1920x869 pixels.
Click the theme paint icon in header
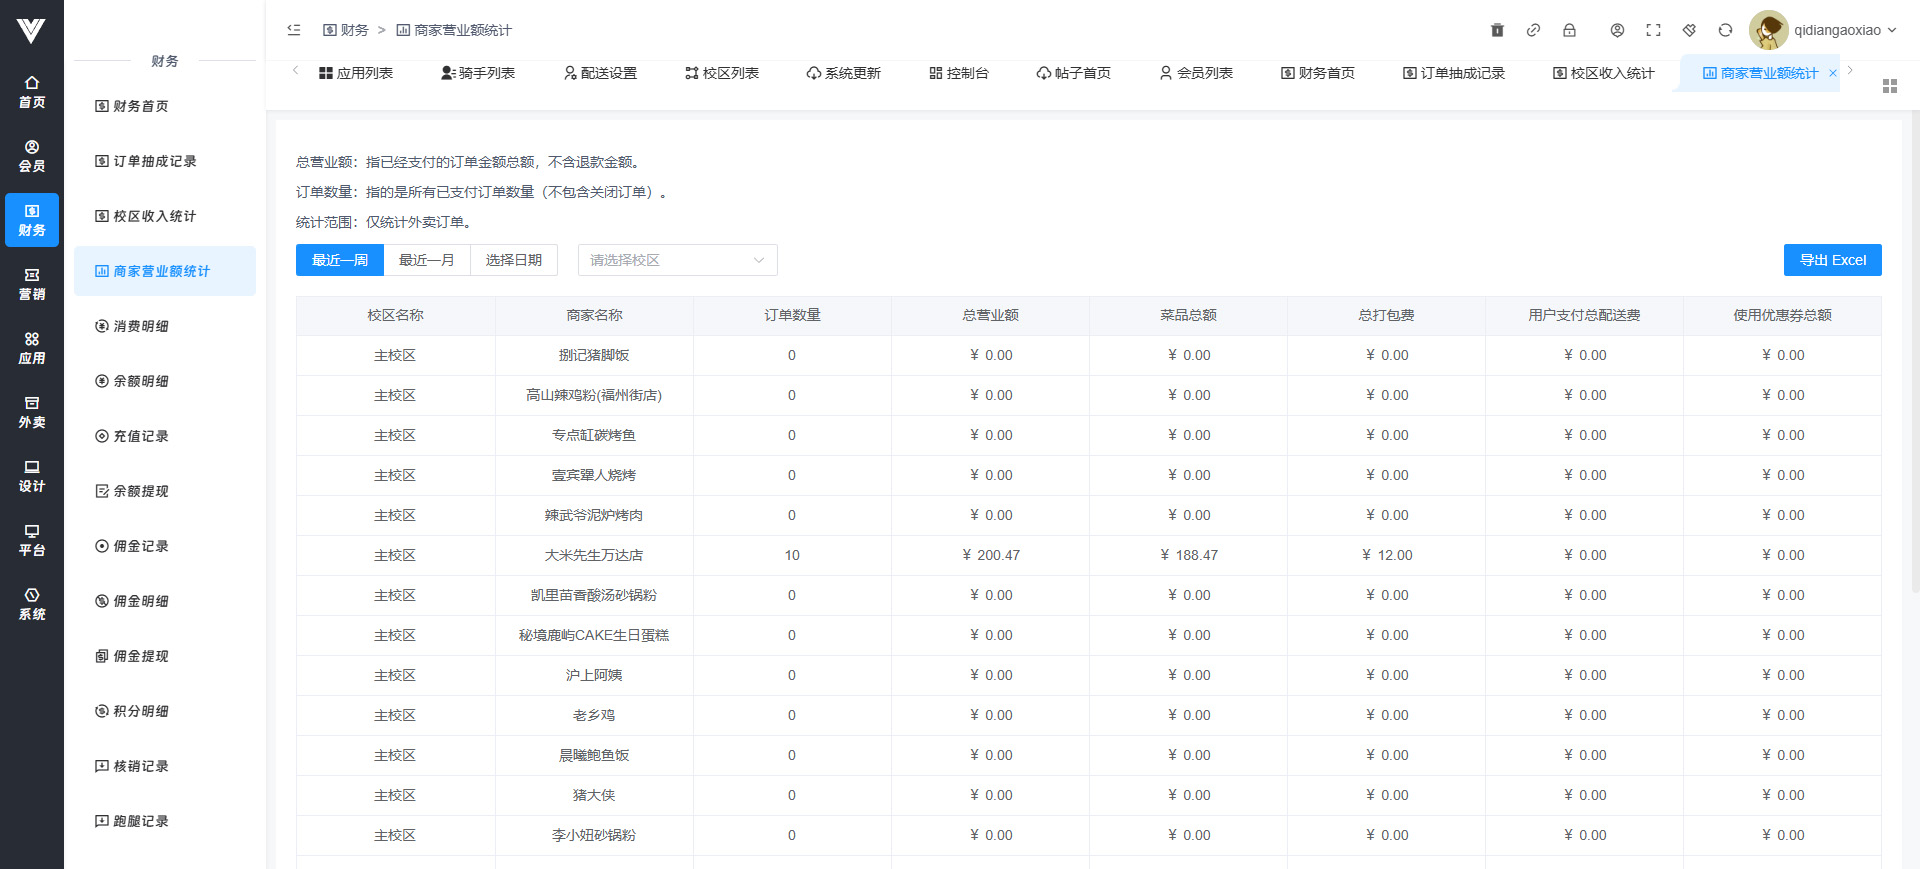(1689, 30)
